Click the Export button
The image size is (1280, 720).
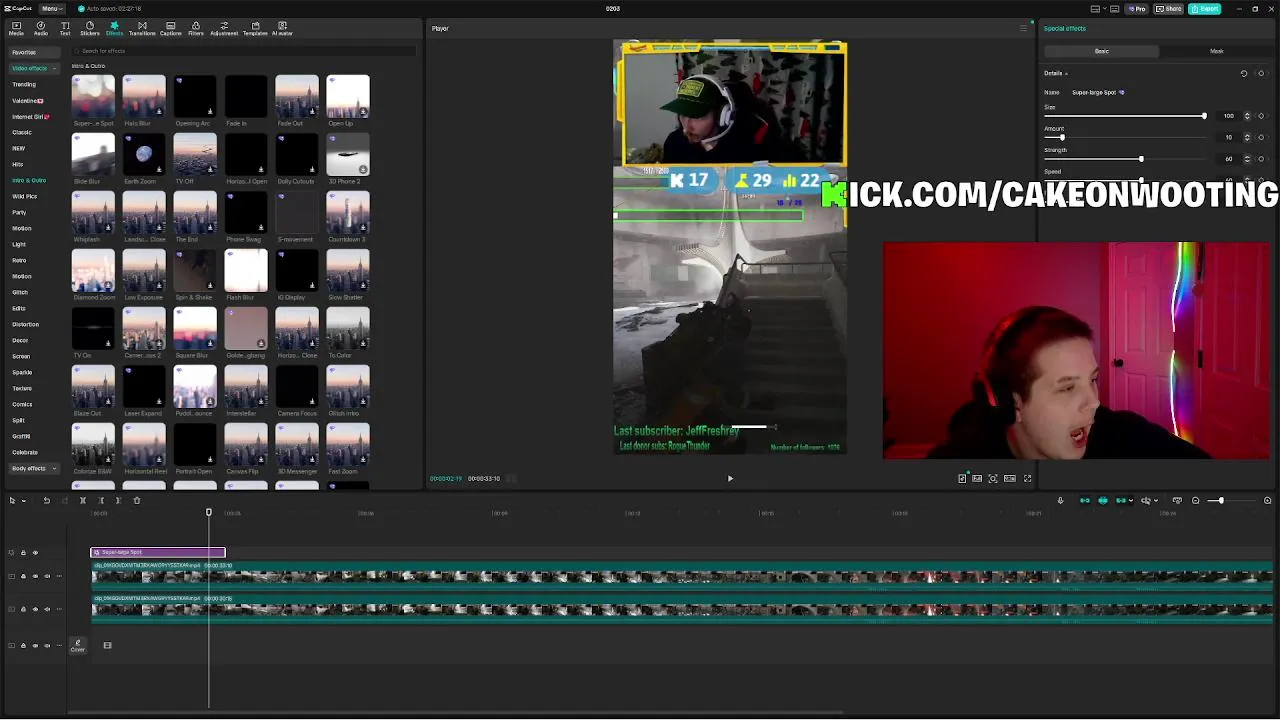point(1204,8)
